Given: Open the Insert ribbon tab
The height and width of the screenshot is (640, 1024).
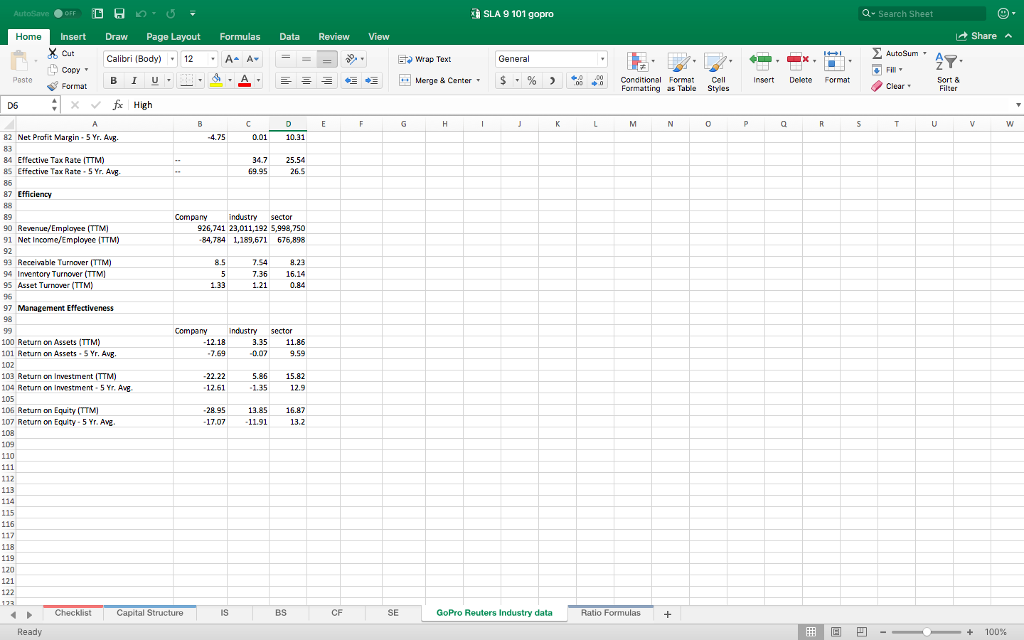Looking at the screenshot, I should pyautogui.click(x=73, y=37).
